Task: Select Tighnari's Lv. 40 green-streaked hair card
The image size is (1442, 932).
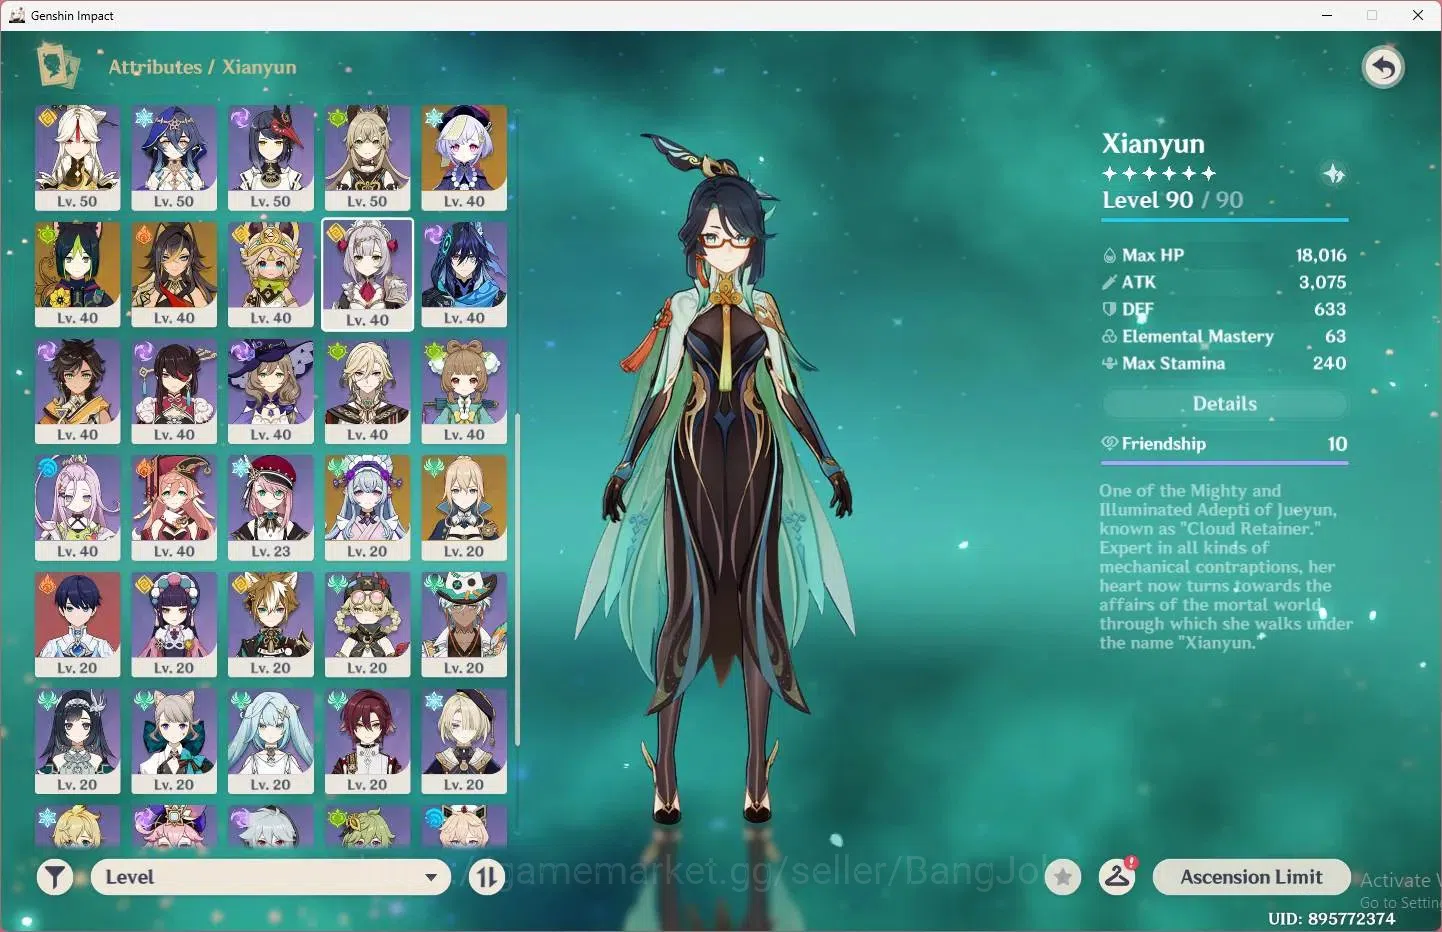Action: pyautogui.click(x=77, y=275)
